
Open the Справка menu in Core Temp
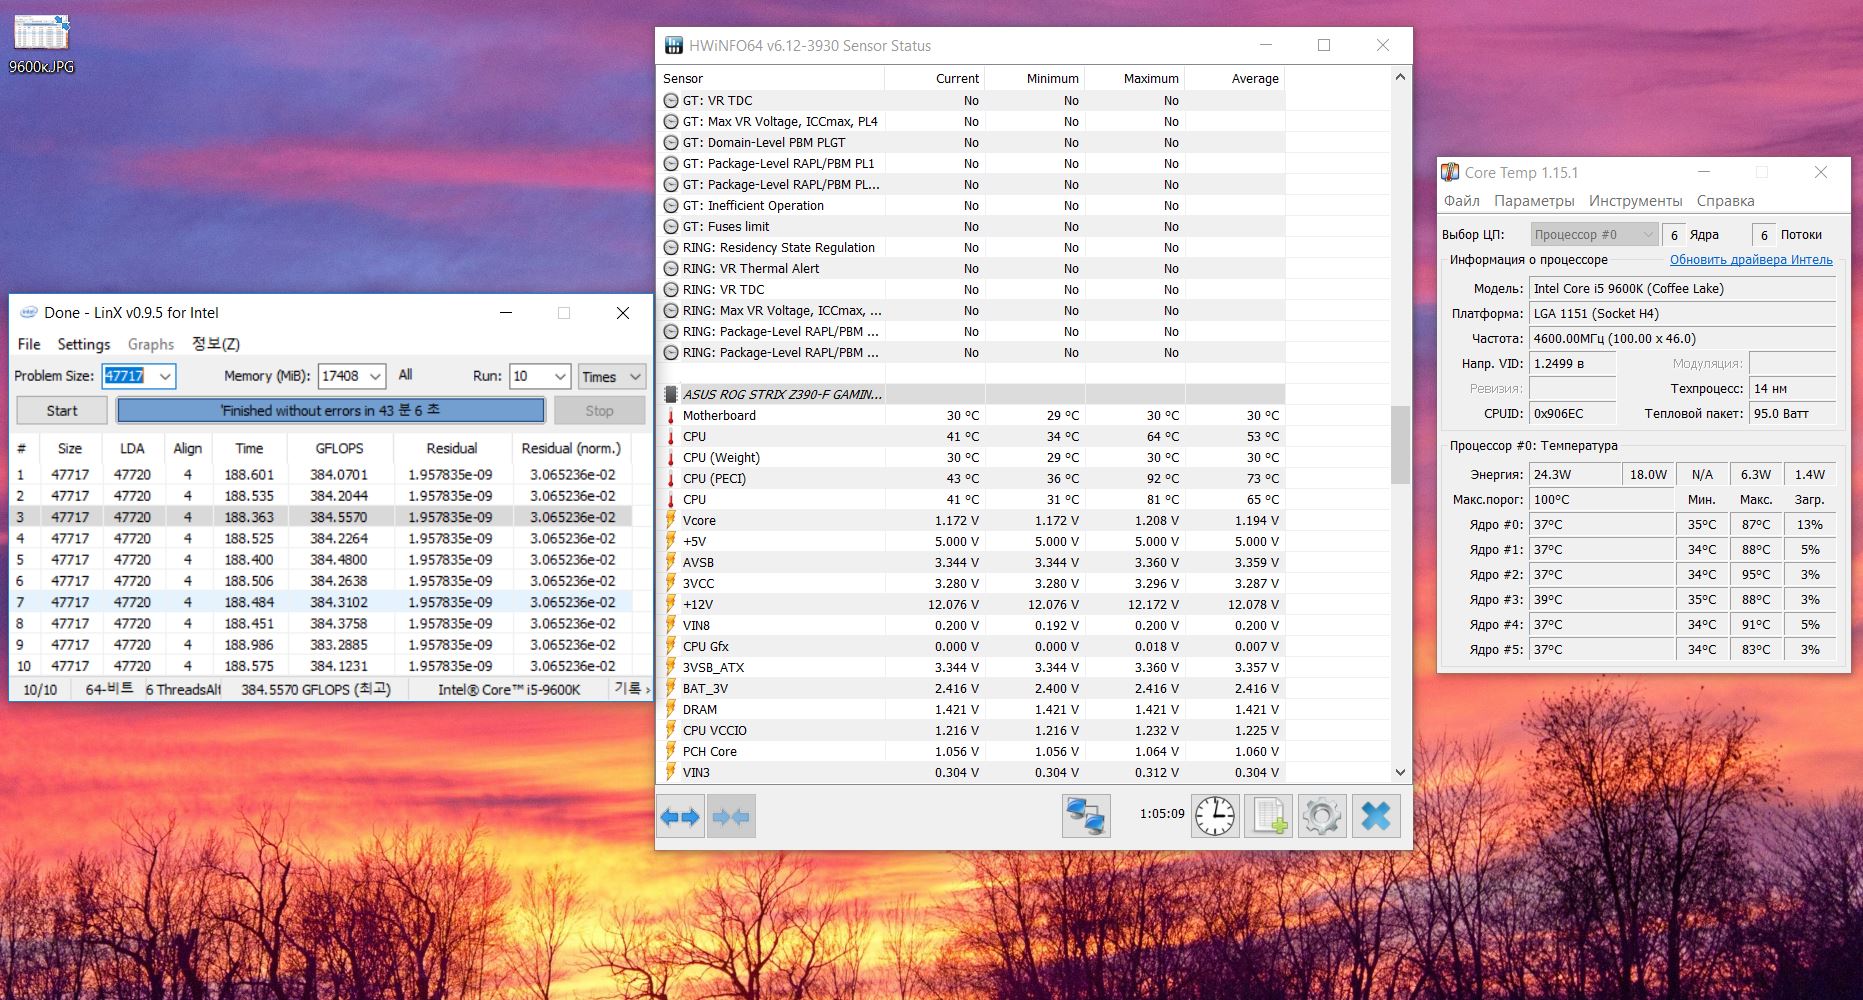pos(1725,201)
